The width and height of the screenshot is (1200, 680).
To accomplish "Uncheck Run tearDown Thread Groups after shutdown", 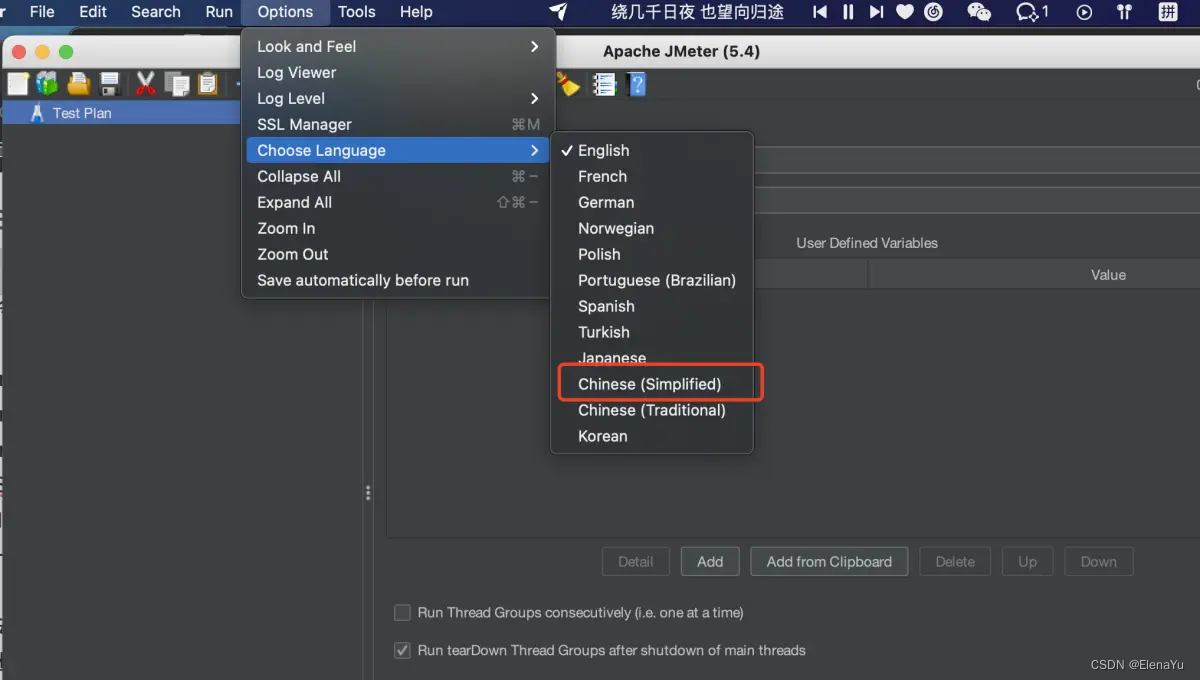I will pyautogui.click(x=402, y=650).
